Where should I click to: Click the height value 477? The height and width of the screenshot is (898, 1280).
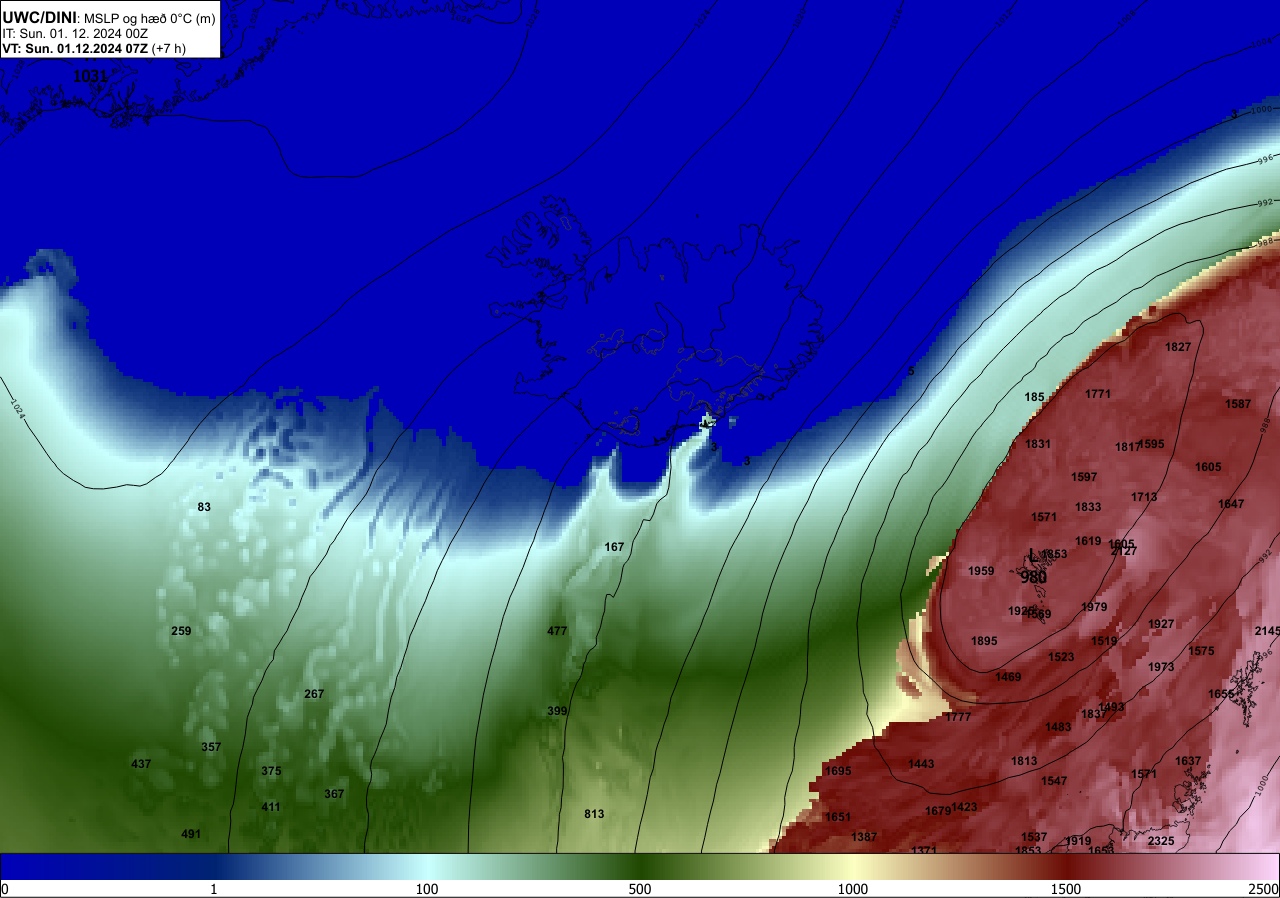pos(557,631)
